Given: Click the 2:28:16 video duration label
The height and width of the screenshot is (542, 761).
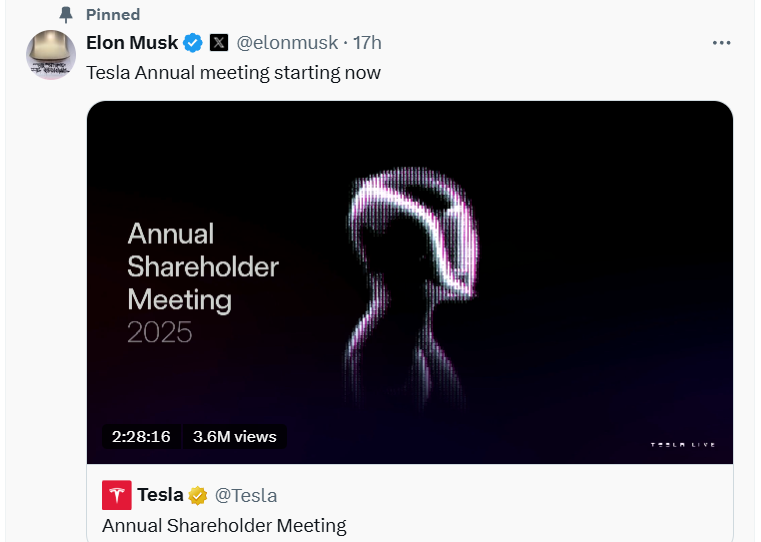Looking at the screenshot, I should [x=141, y=437].
